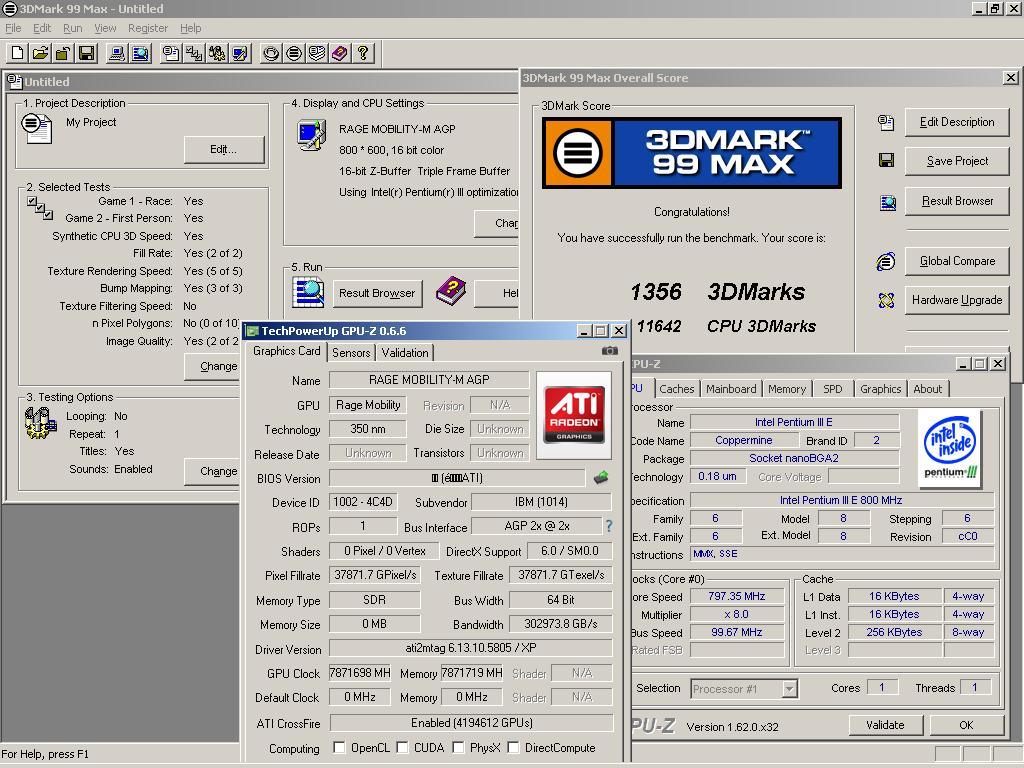Image resolution: width=1024 pixels, height=768 pixels.
Task: Open the Register menu
Action: pos(148,28)
